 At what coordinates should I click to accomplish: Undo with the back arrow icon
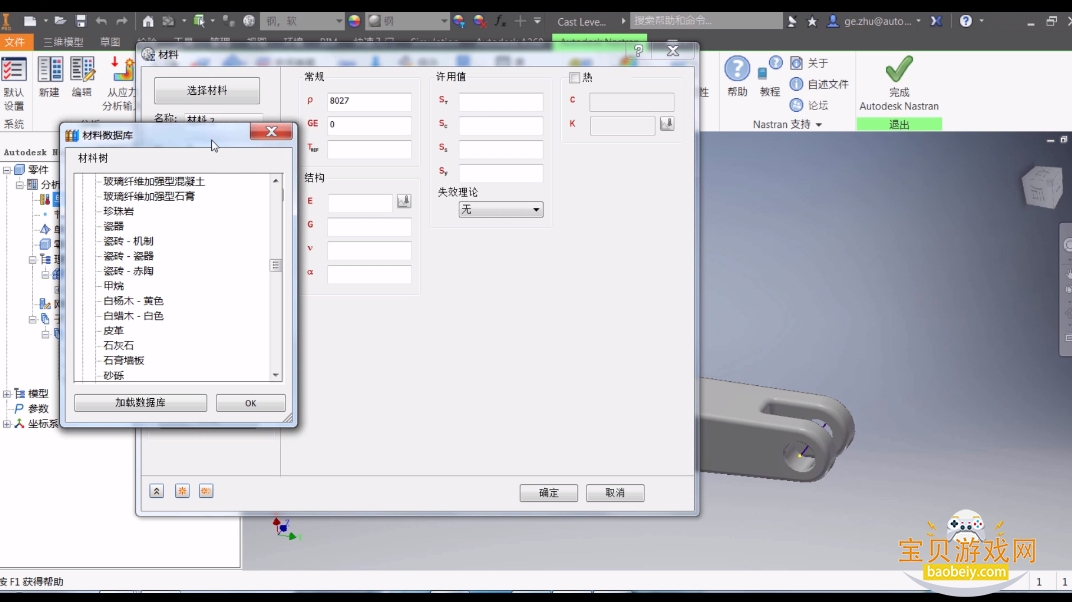coord(101,21)
